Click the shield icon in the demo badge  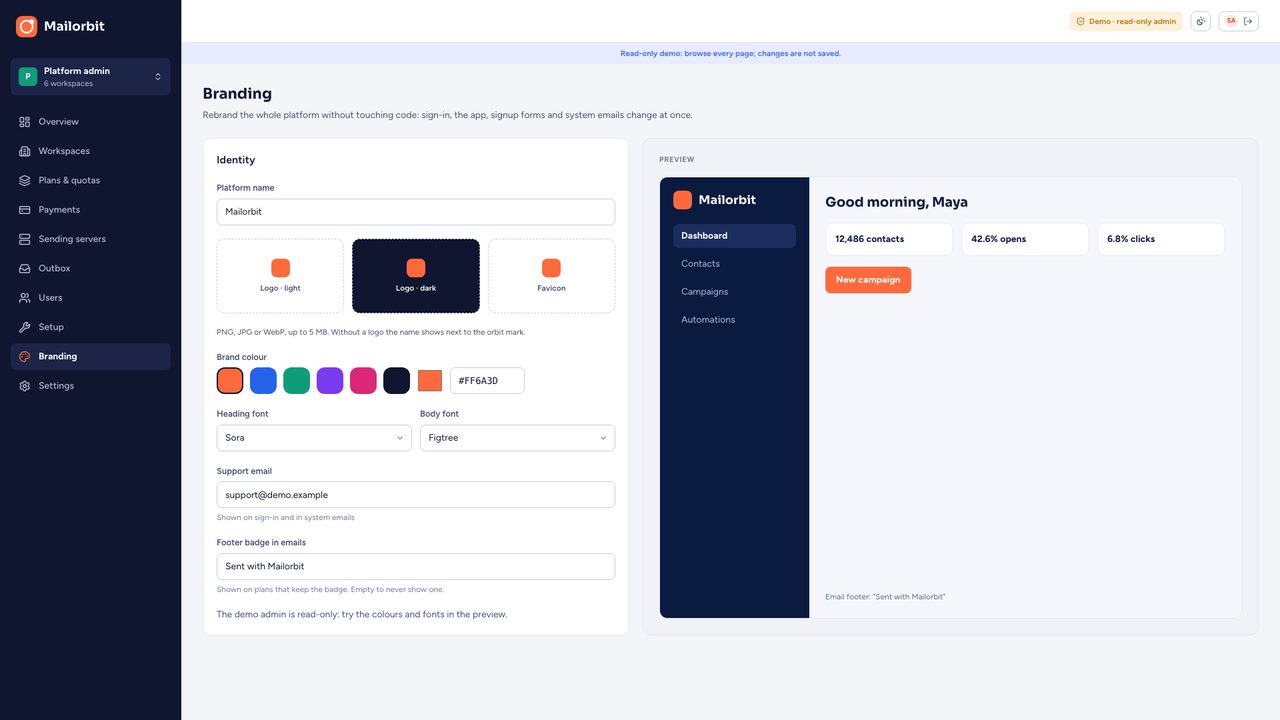click(x=1080, y=21)
